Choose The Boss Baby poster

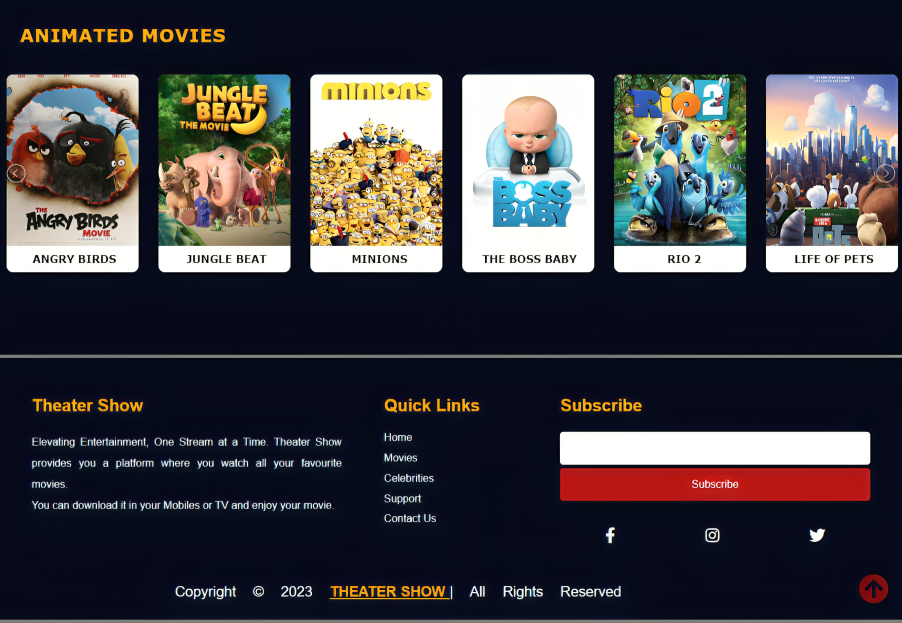click(x=528, y=162)
